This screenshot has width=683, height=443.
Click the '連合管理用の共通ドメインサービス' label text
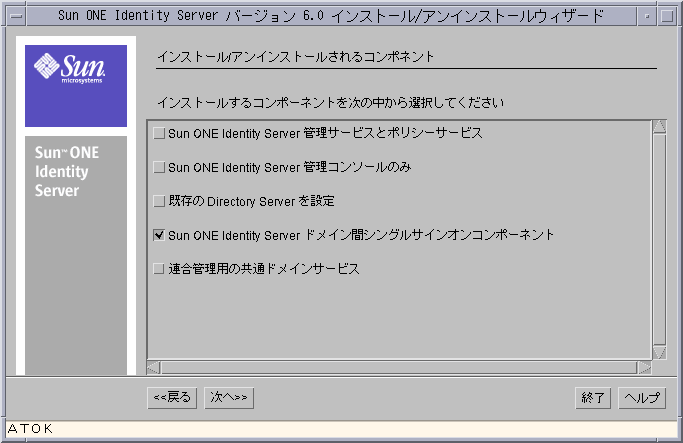click(x=264, y=269)
